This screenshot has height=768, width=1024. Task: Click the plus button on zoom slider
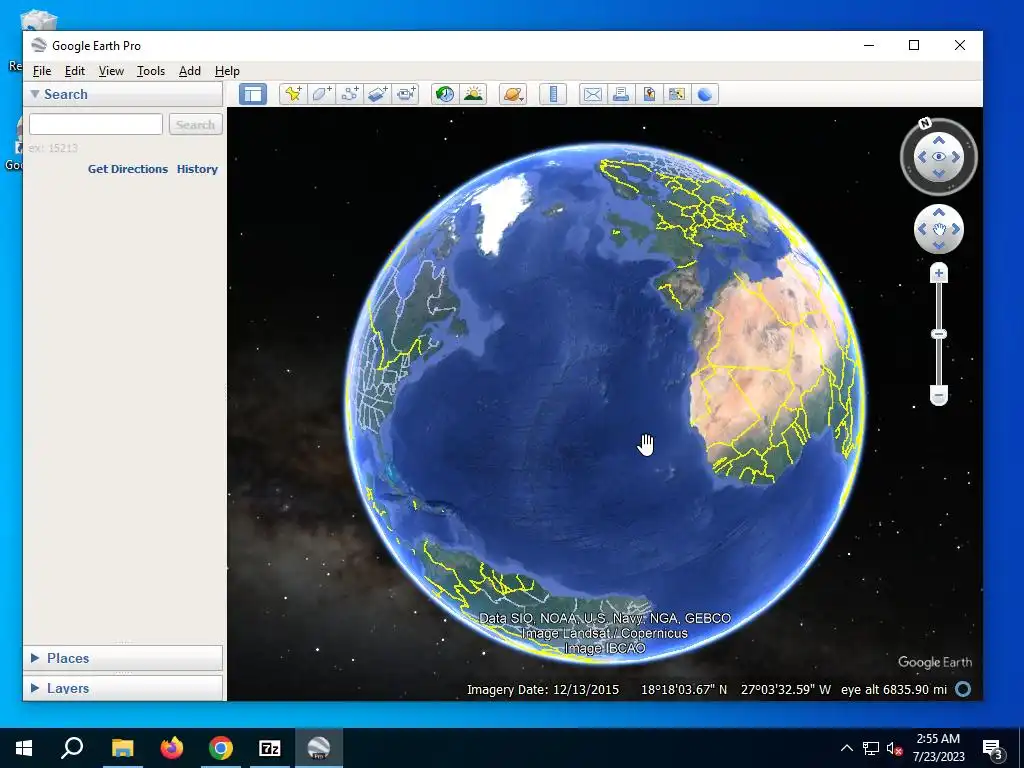point(938,274)
